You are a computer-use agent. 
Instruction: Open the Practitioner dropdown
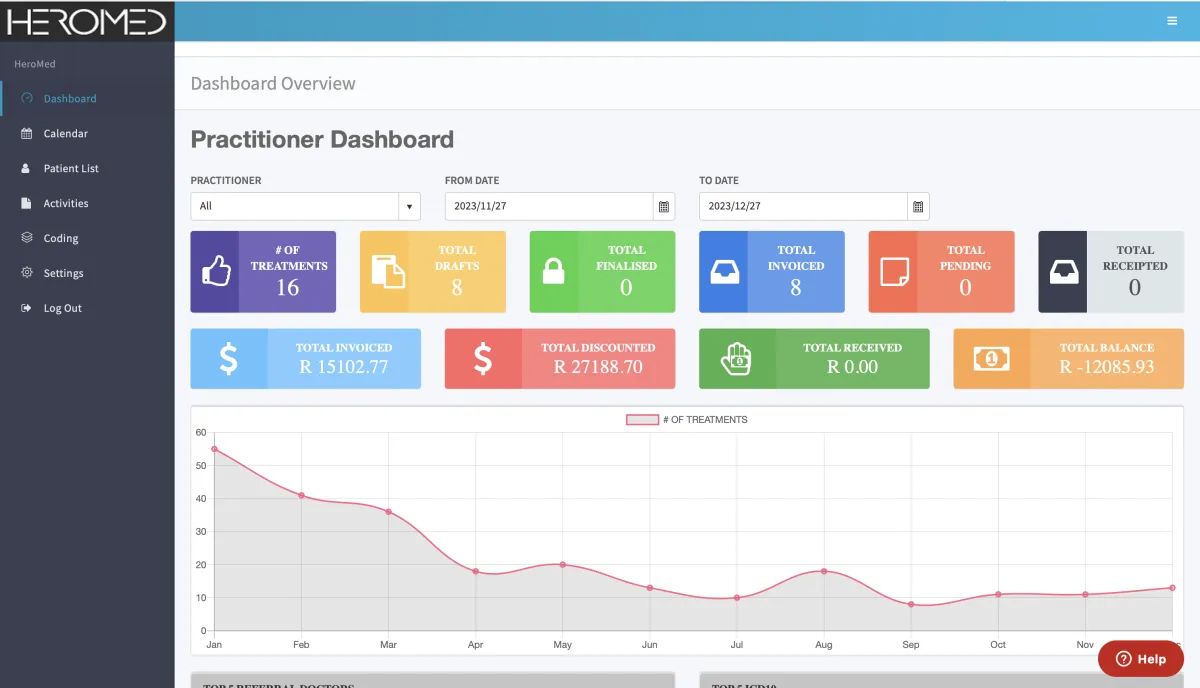click(x=305, y=206)
